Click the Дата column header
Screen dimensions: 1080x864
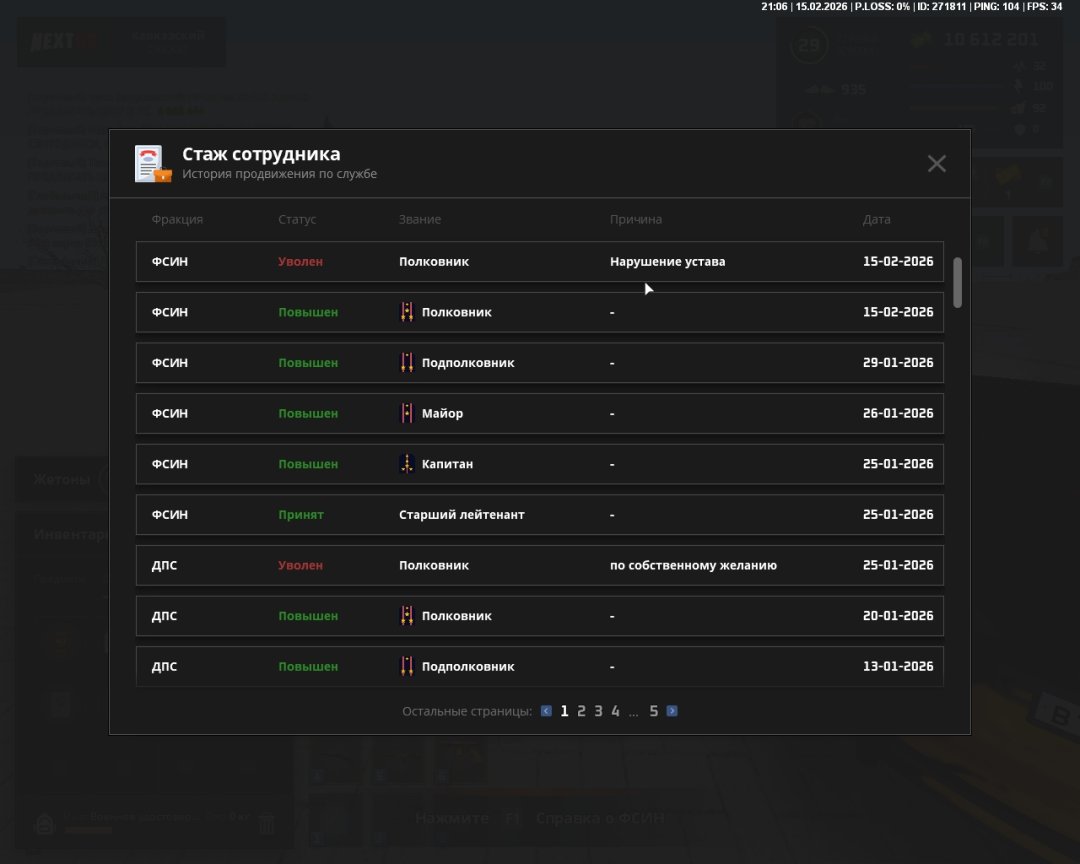point(876,219)
